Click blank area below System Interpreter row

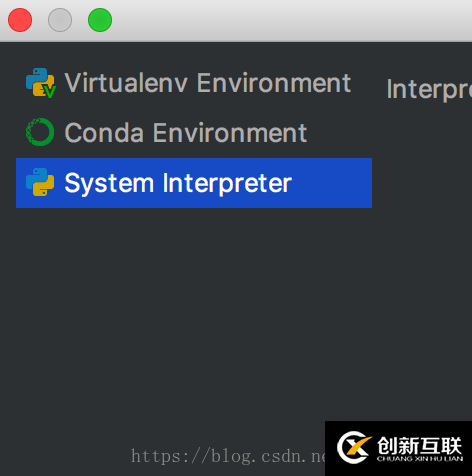(x=193, y=300)
